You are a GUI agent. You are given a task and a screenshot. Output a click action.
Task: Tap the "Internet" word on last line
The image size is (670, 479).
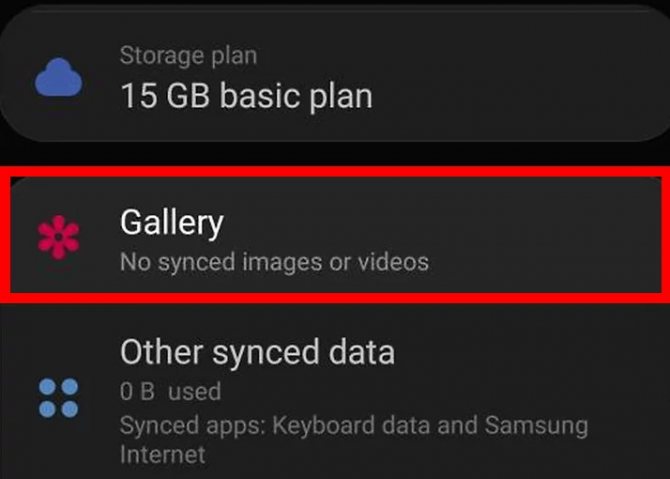pos(163,455)
